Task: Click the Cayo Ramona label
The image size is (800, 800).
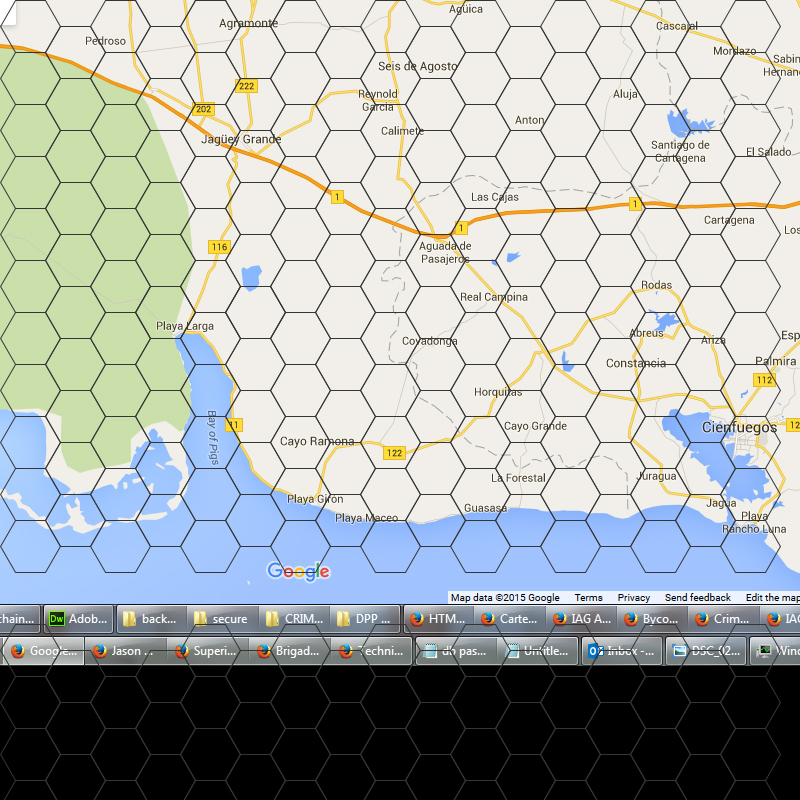Action: coord(317,441)
